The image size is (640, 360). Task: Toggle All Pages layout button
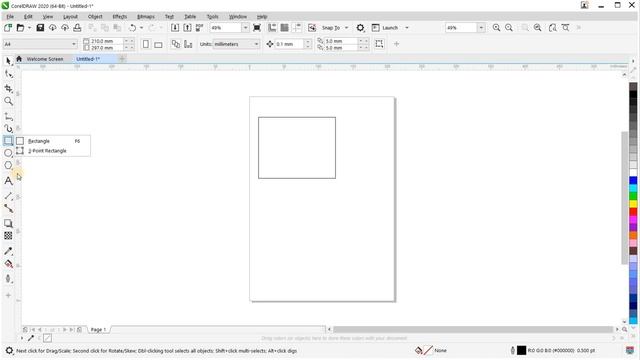tap(176, 44)
